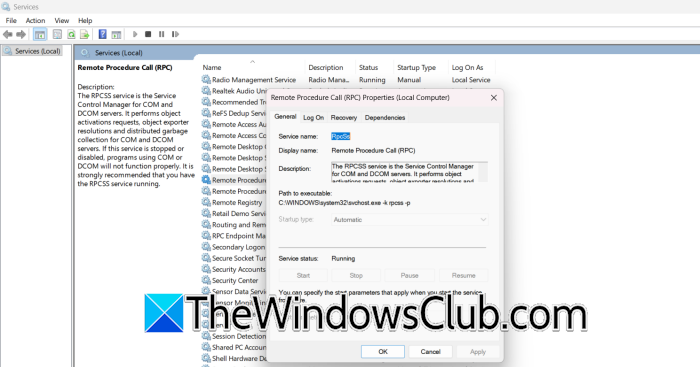This screenshot has height=367, width=700.
Task: Click the Forward arrow toolbar icon
Action: click(x=21, y=34)
